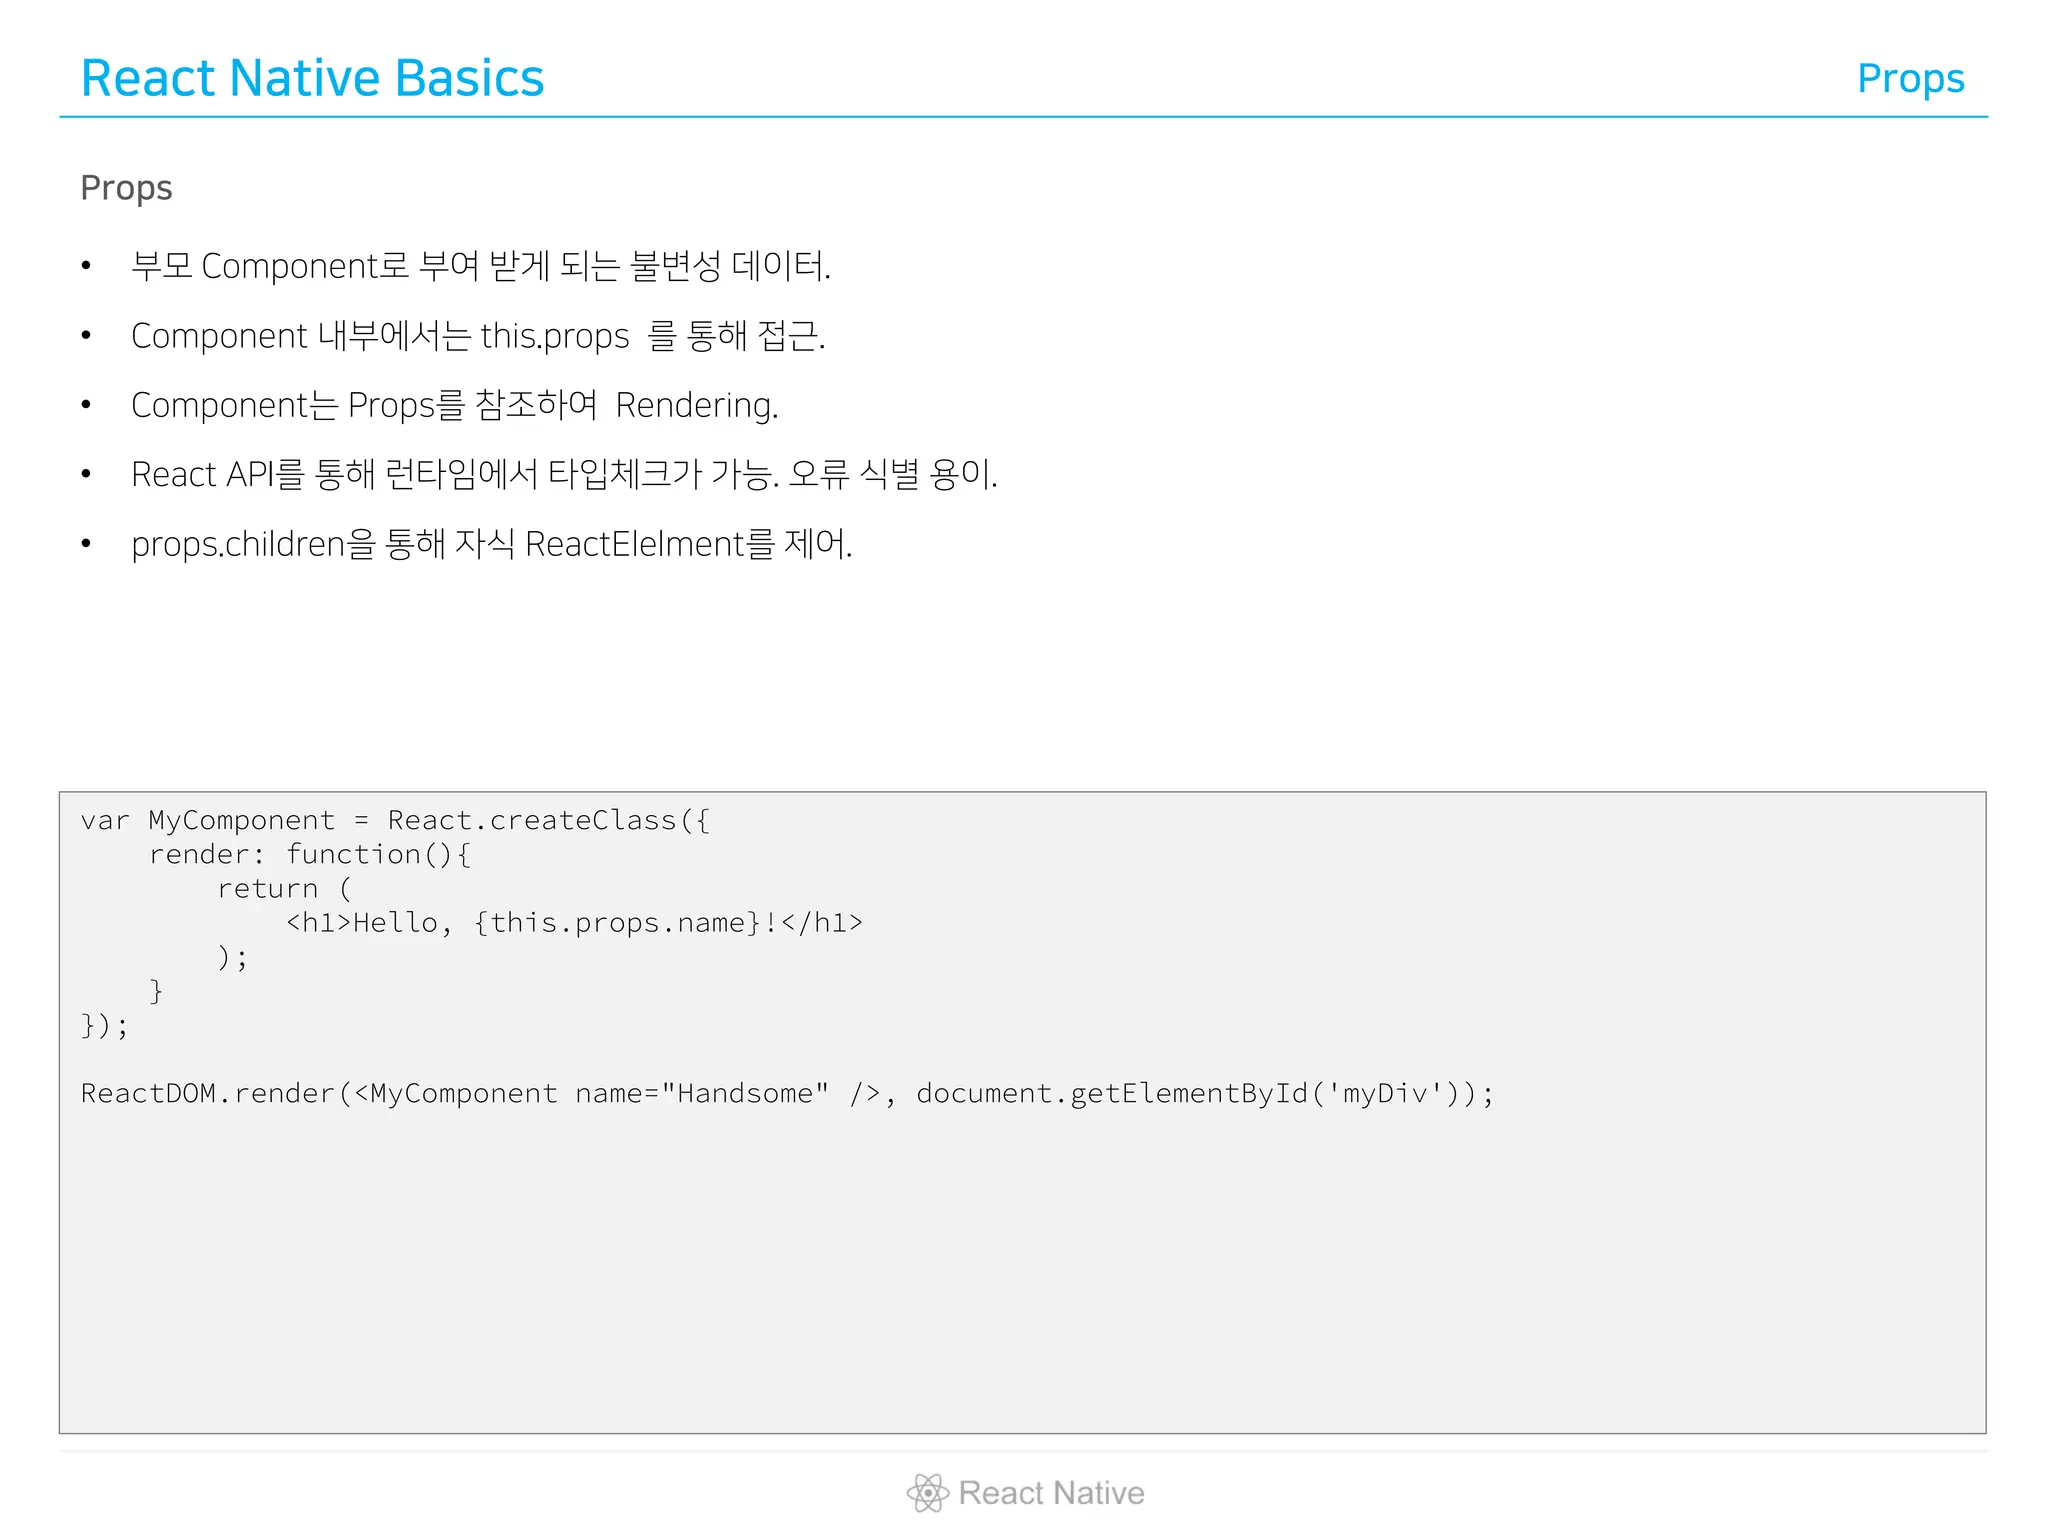Select bullet 'Component는 Props를 참조하여 Rendering.'
The width and height of the screenshot is (2048, 1536).
coord(455,405)
